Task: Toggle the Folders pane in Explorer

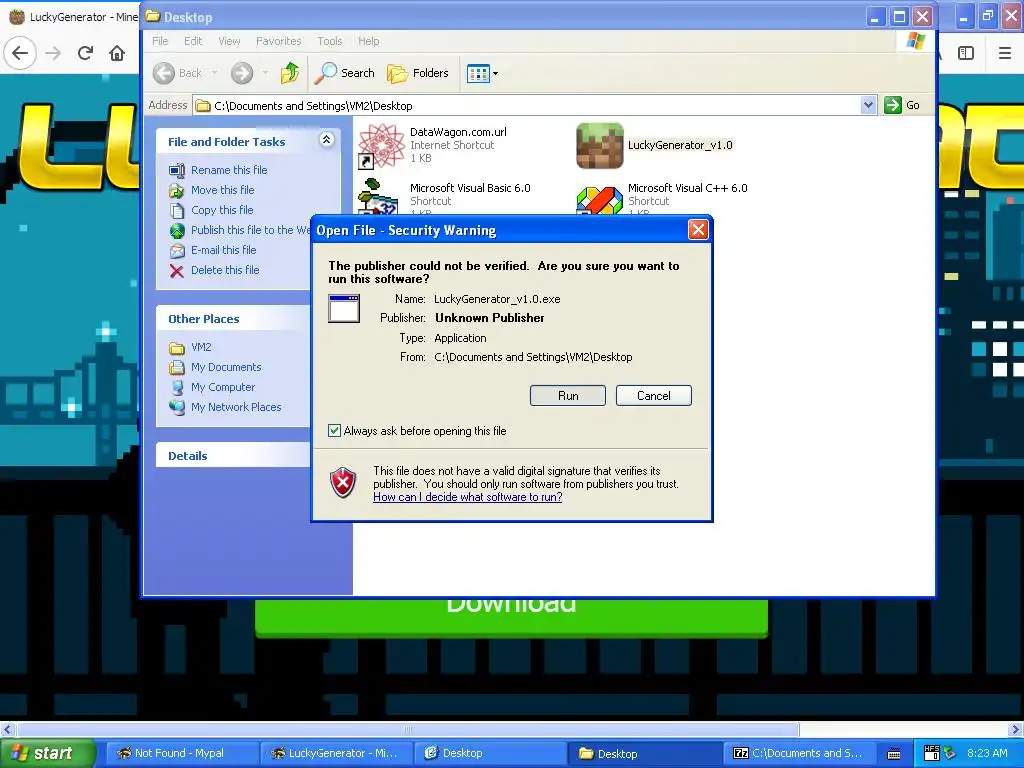Action: (418, 73)
